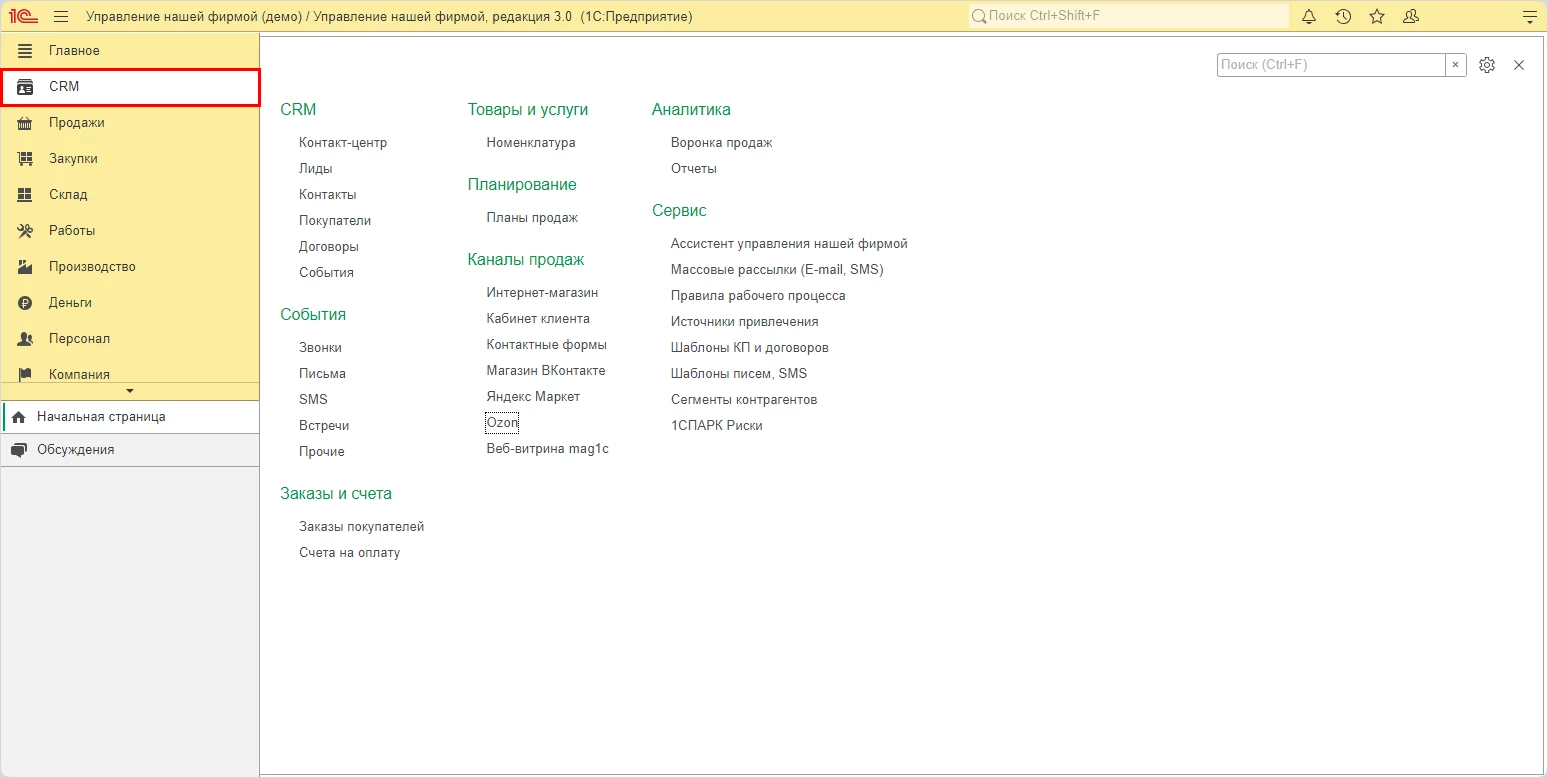This screenshot has height=778, width=1548.
Task: Open Счета на оплату link
Action: click(349, 553)
